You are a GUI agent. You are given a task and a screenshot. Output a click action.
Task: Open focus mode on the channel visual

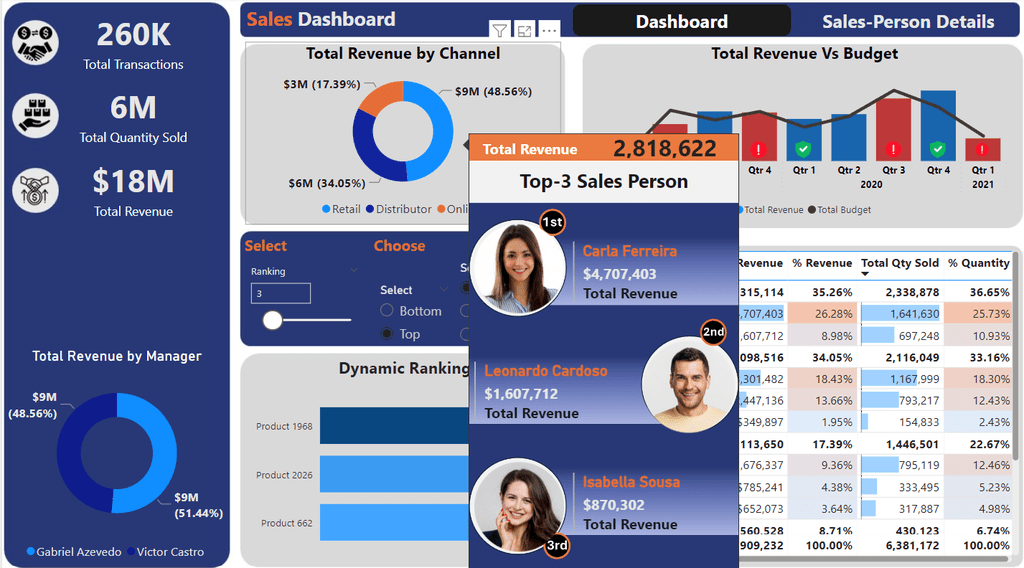click(x=524, y=30)
